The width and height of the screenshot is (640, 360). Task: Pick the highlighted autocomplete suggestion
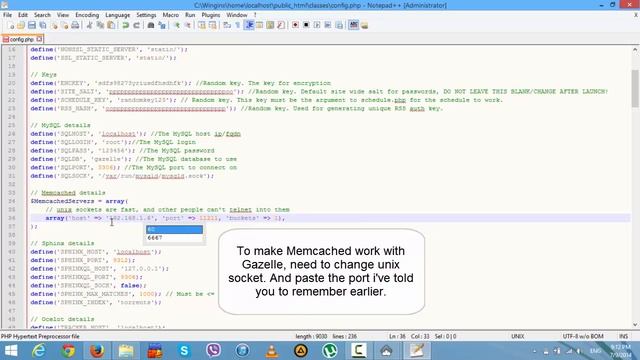pos(174,229)
